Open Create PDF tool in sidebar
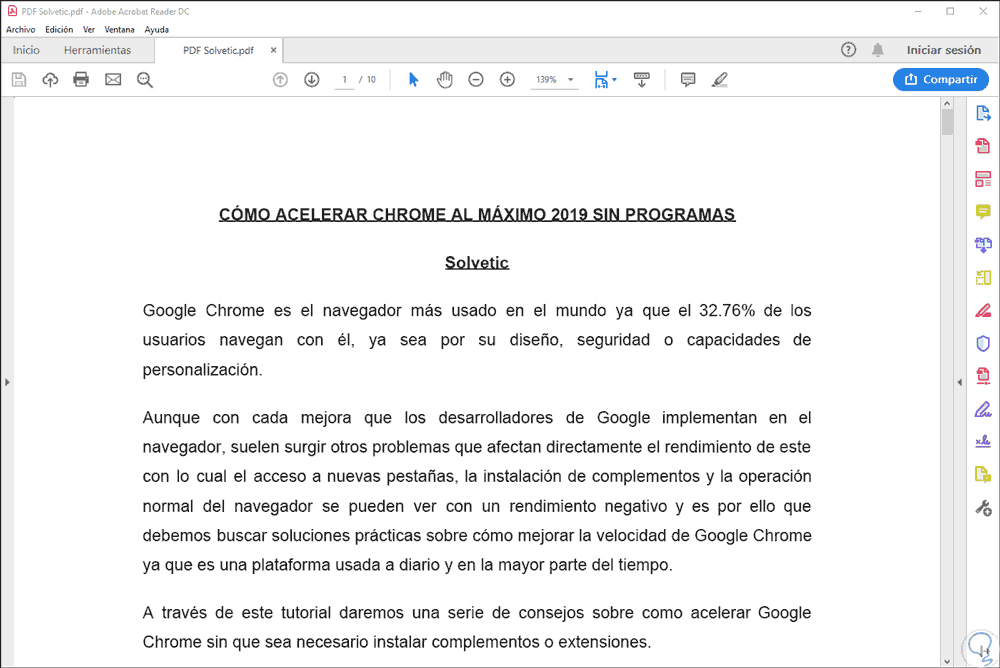 point(983,146)
